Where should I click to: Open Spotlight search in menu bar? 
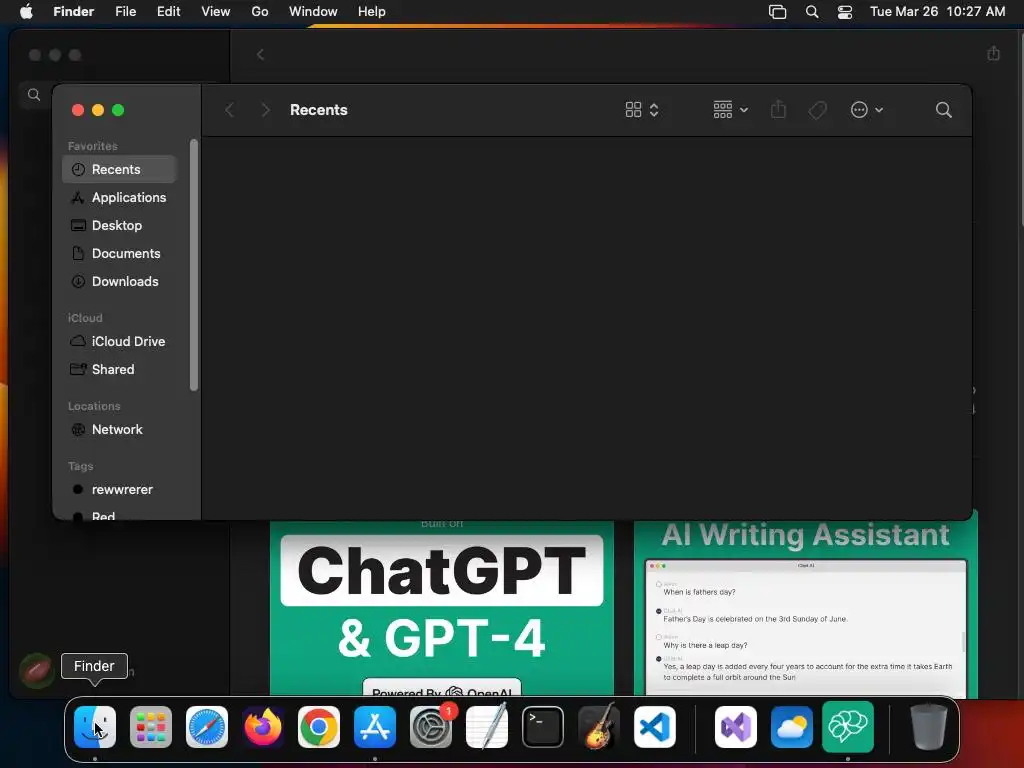[x=812, y=12]
